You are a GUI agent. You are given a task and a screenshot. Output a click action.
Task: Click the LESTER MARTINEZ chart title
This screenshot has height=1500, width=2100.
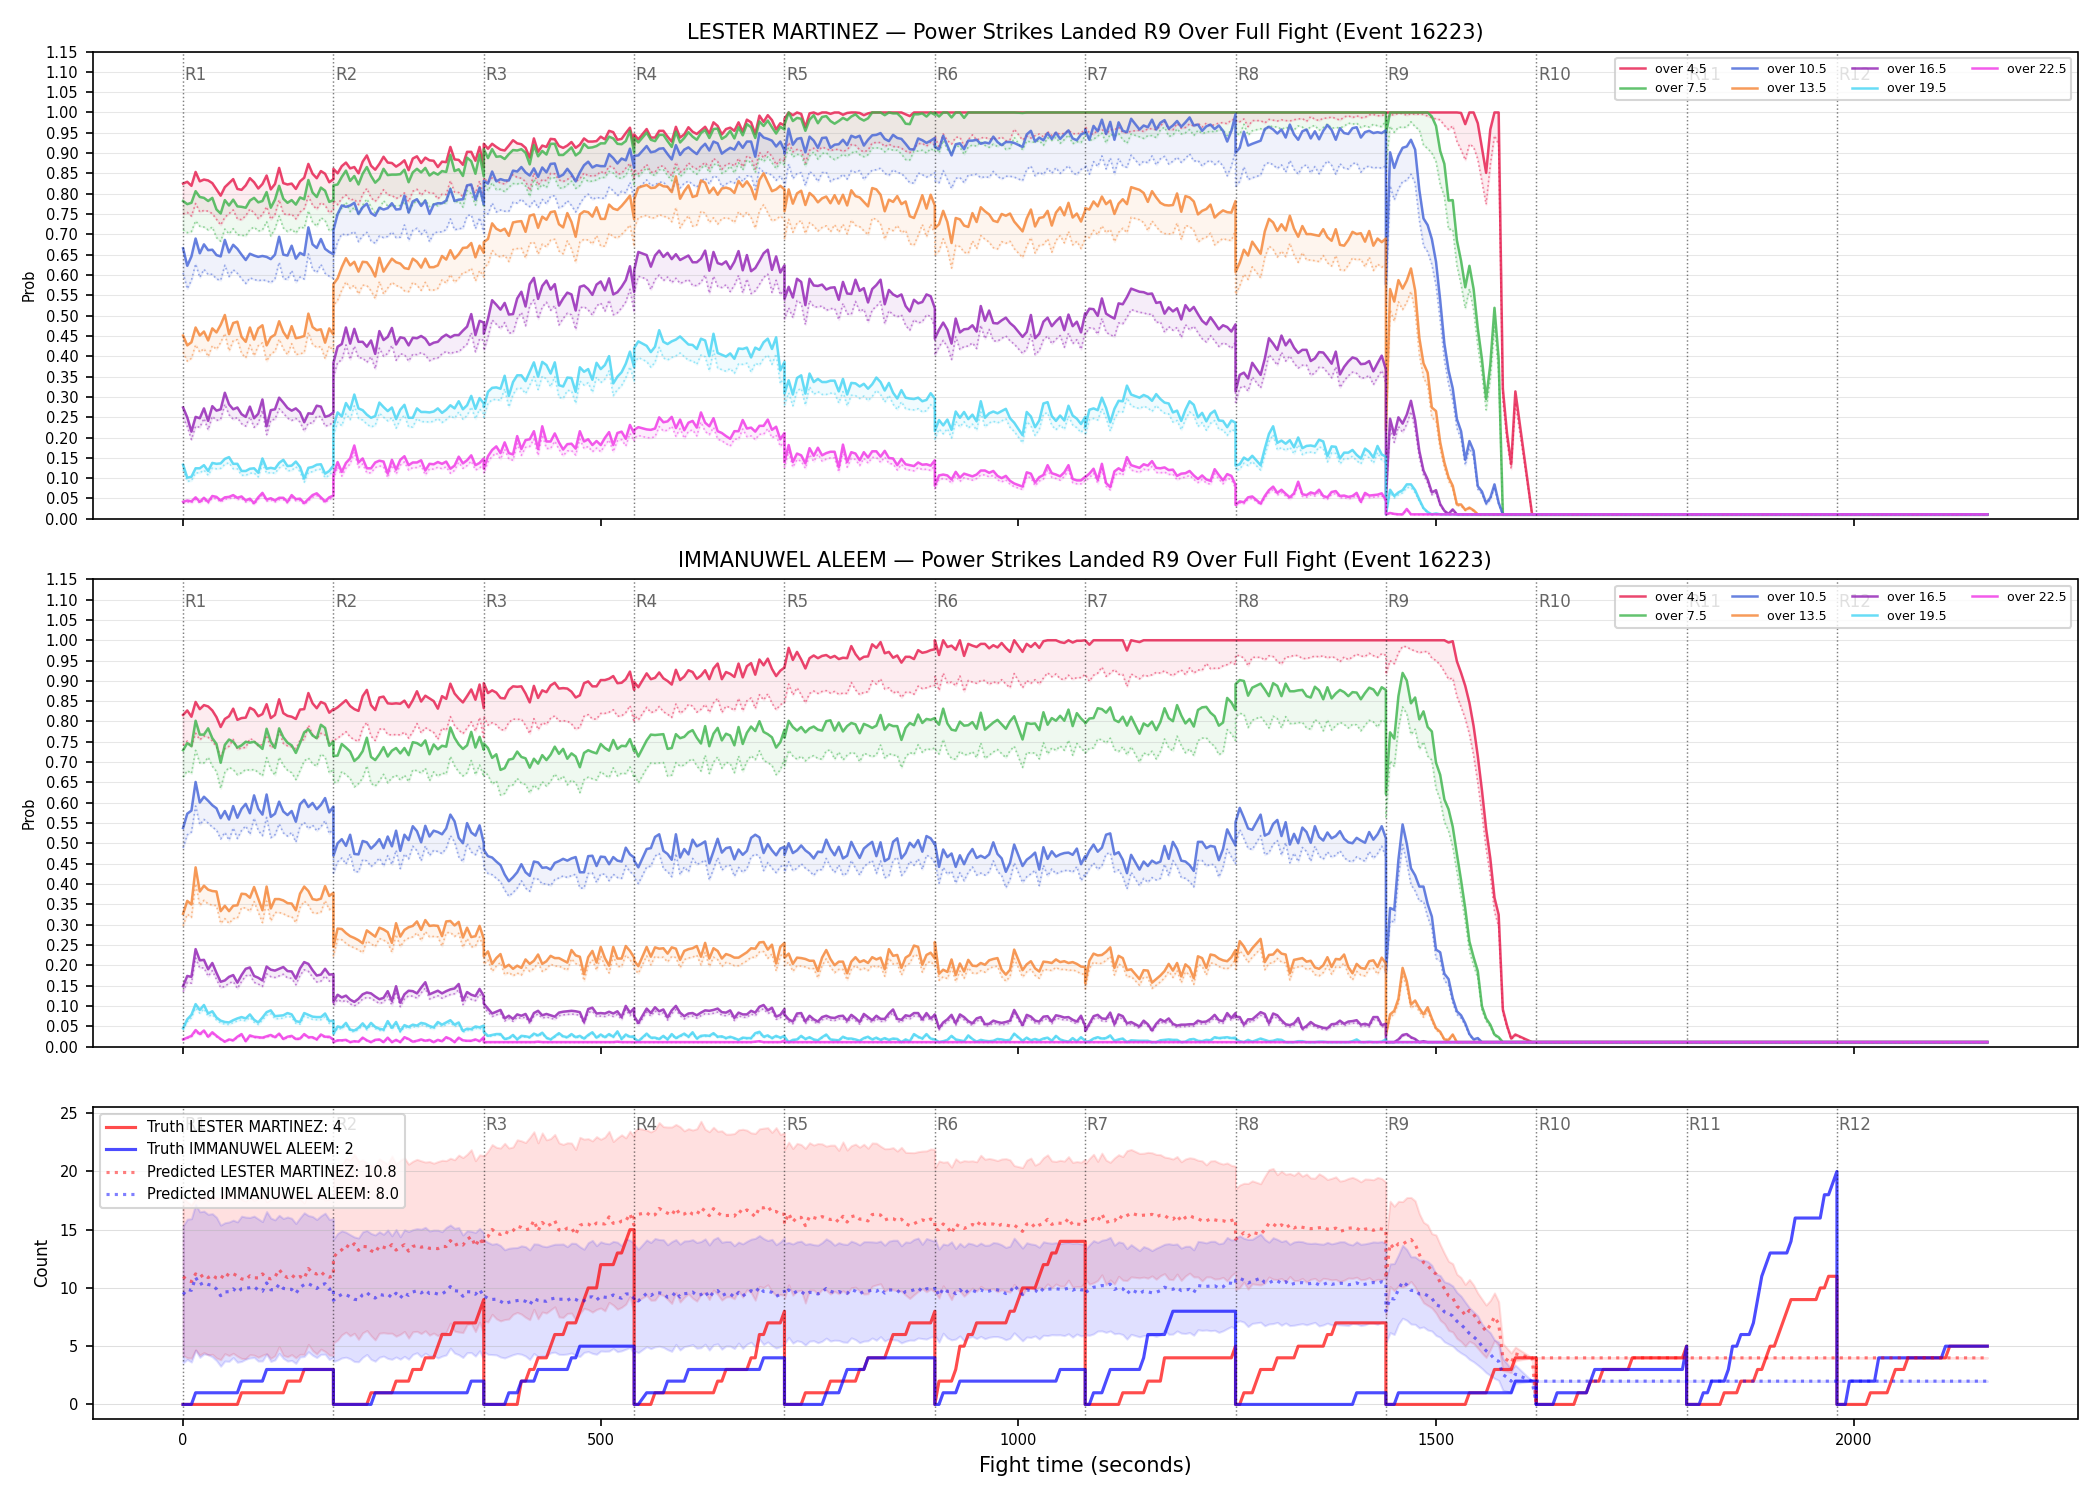point(1085,32)
